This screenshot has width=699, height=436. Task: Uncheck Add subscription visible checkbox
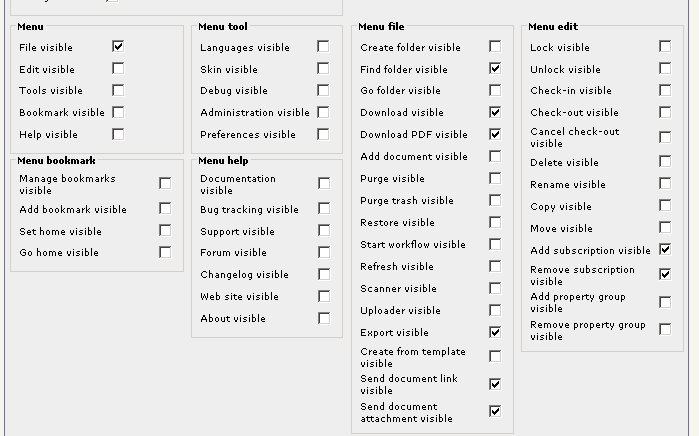click(665, 249)
